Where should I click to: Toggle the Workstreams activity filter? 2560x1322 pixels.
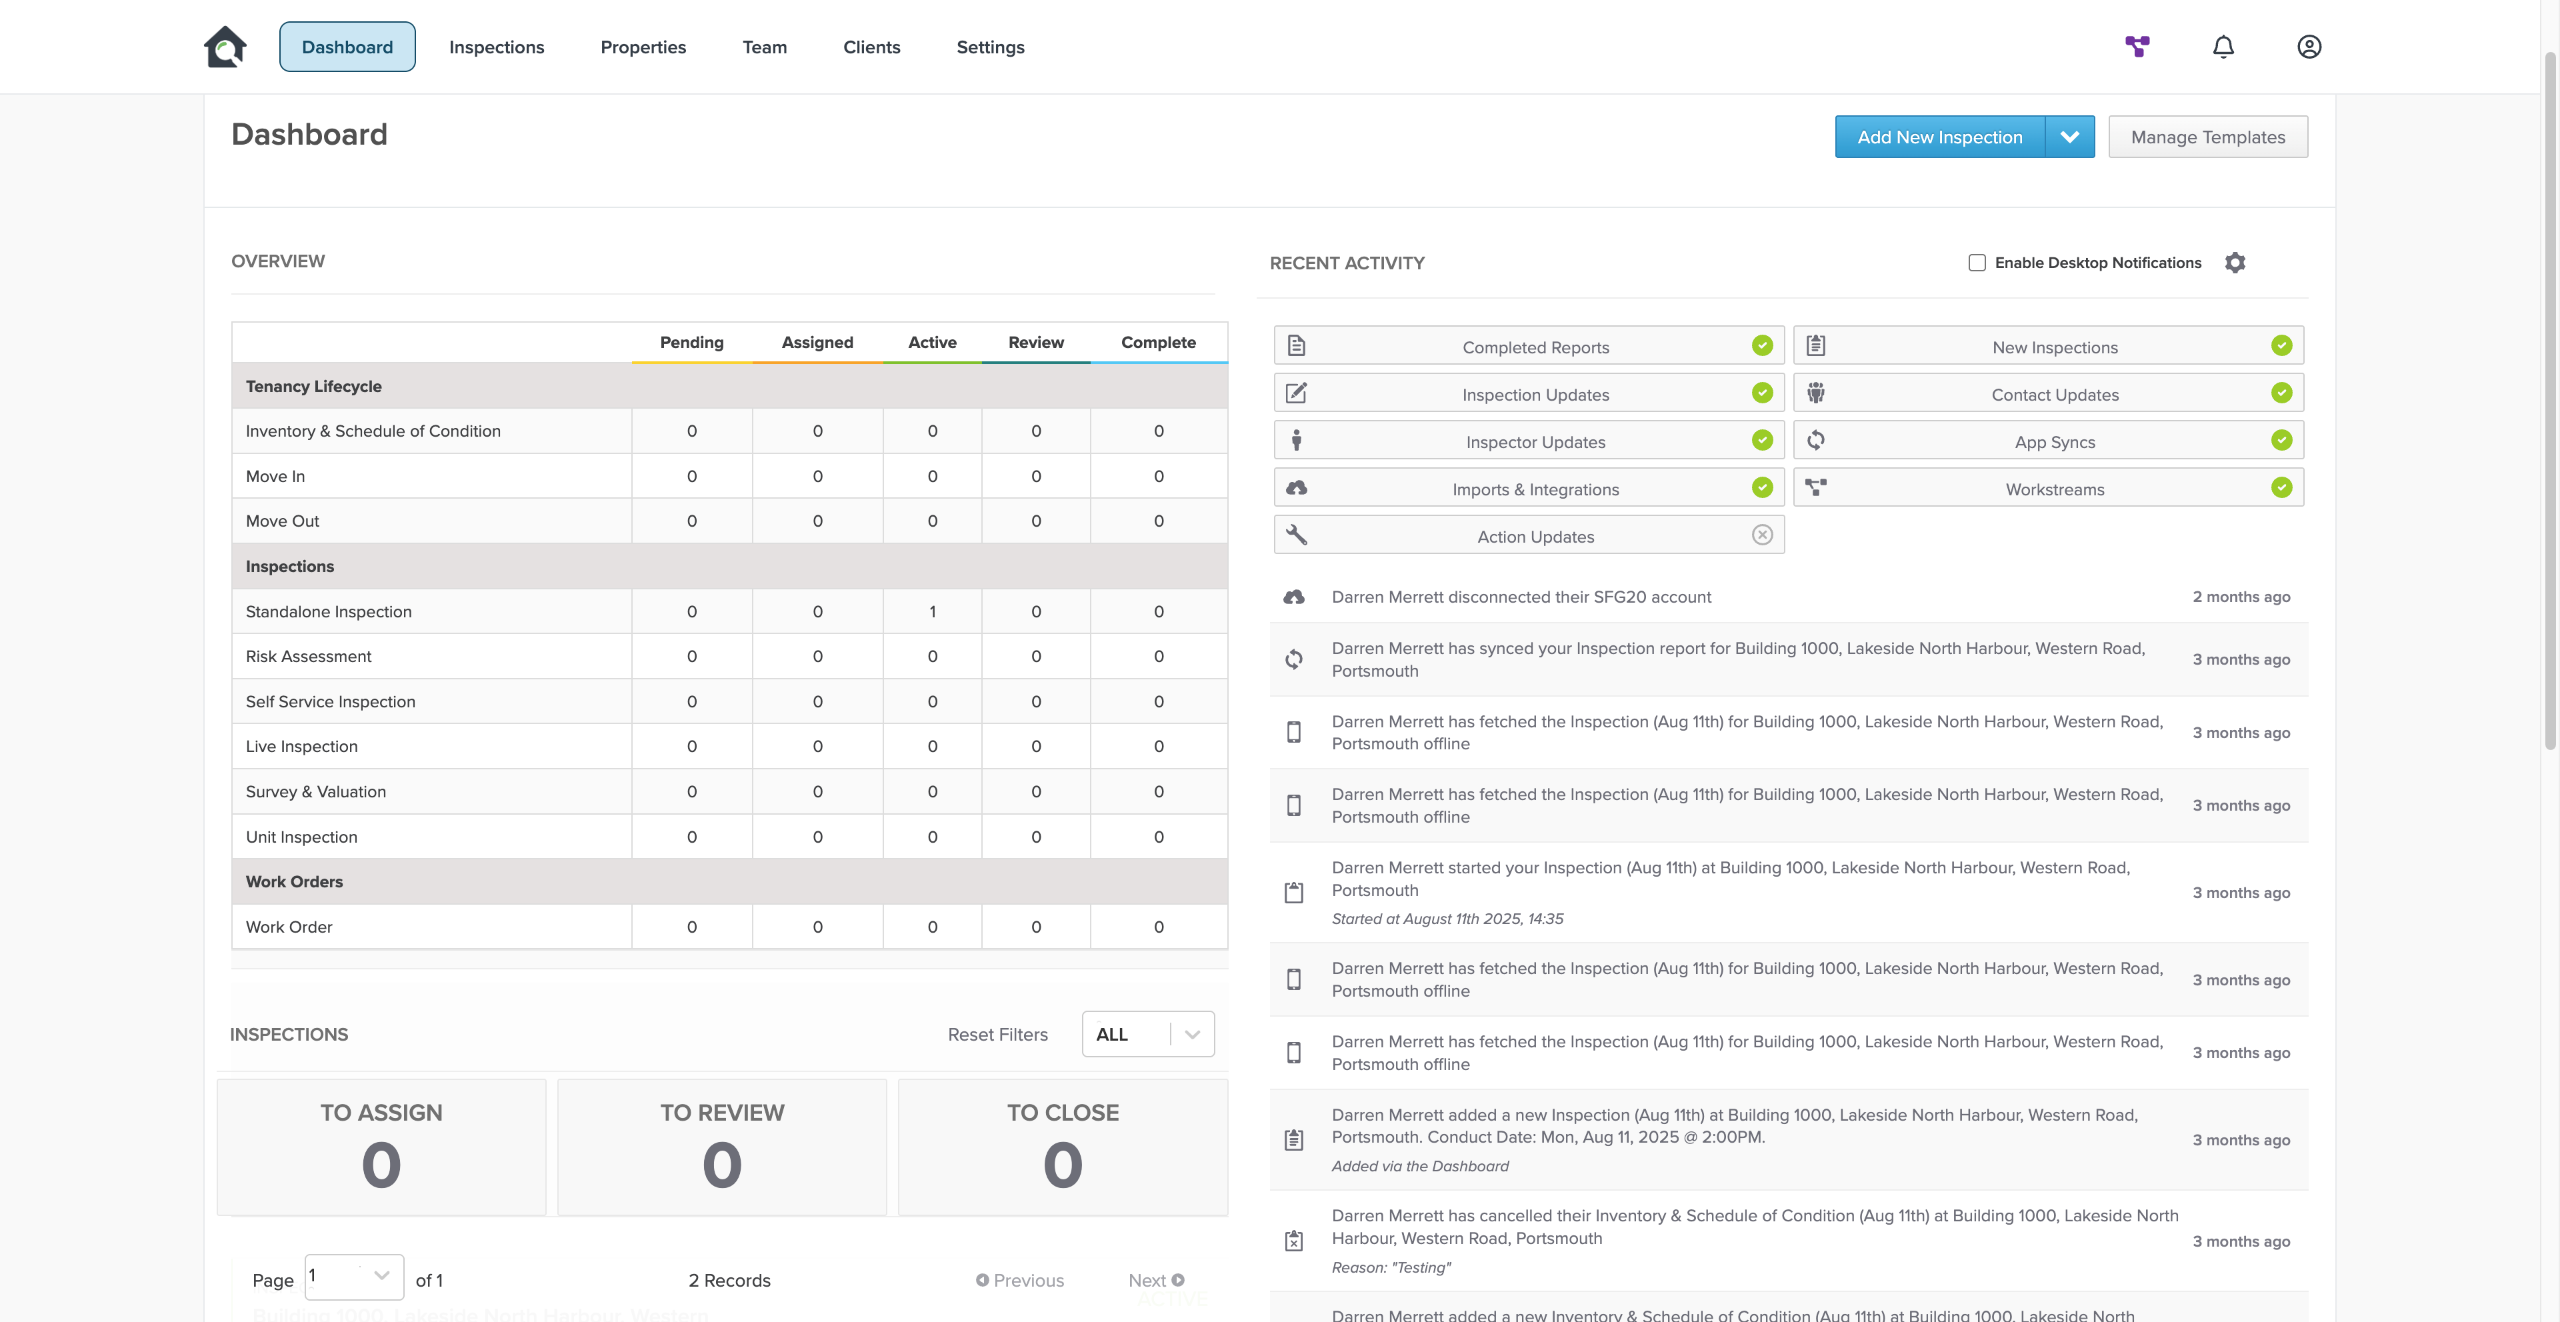coord(2281,488)
